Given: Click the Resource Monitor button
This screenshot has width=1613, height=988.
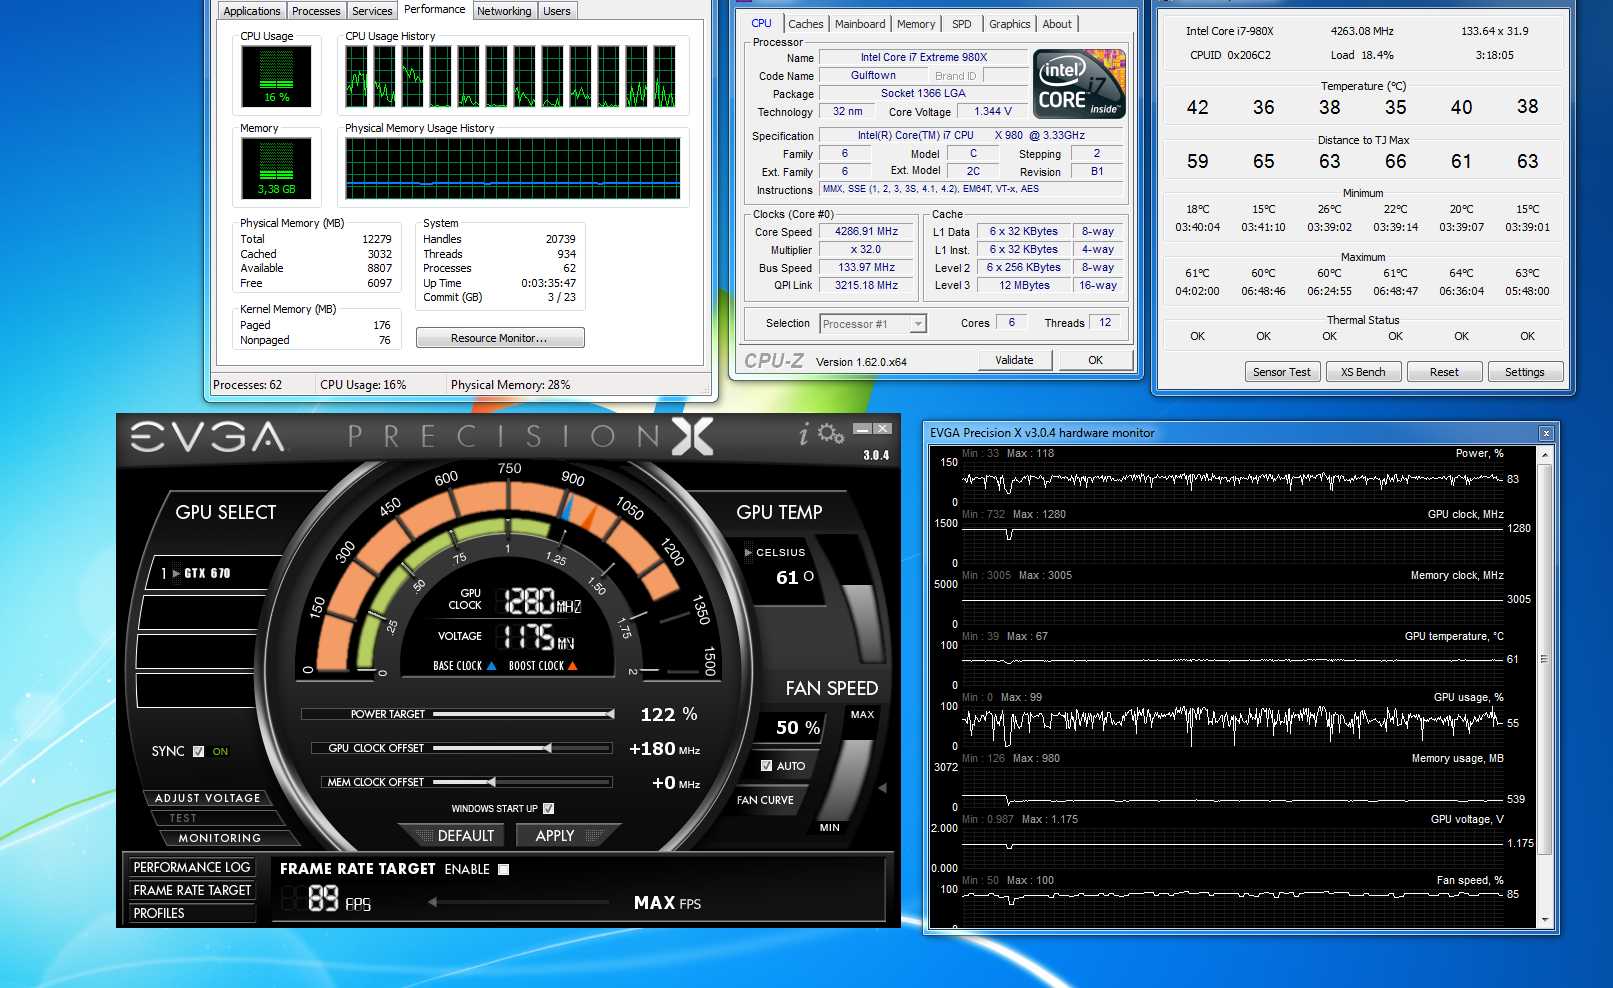Looking at the screenshot, I should (x=500, y=338).
